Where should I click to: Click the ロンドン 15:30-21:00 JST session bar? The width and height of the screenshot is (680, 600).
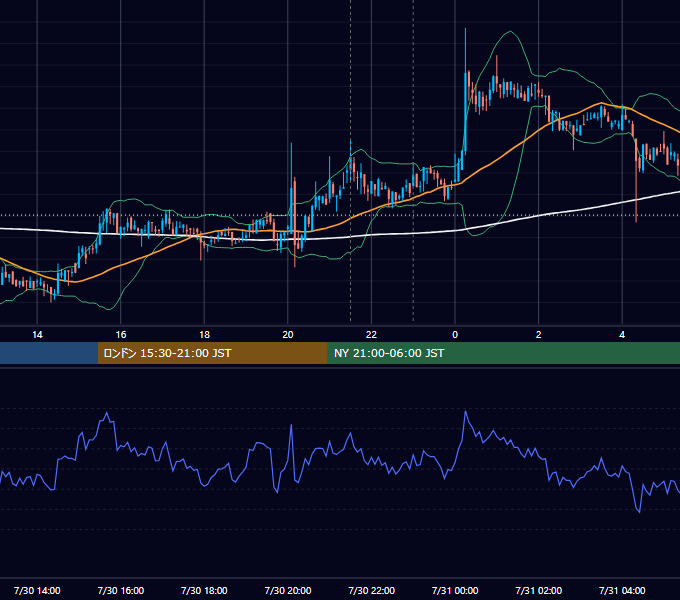212,353
